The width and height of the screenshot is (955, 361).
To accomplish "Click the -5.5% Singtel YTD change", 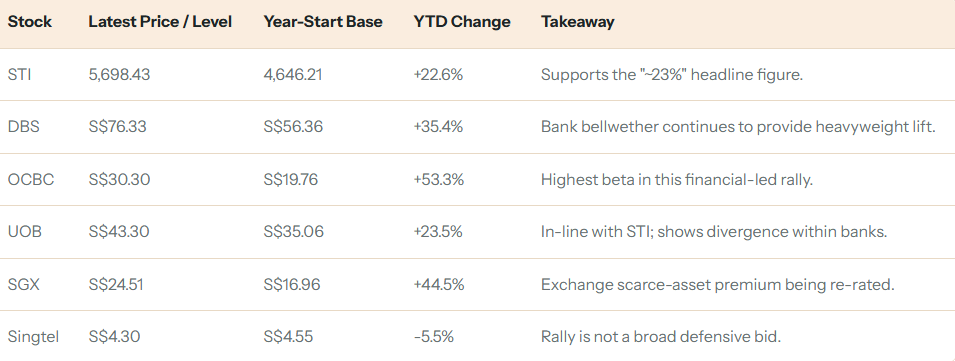I will tap(434, 337).
